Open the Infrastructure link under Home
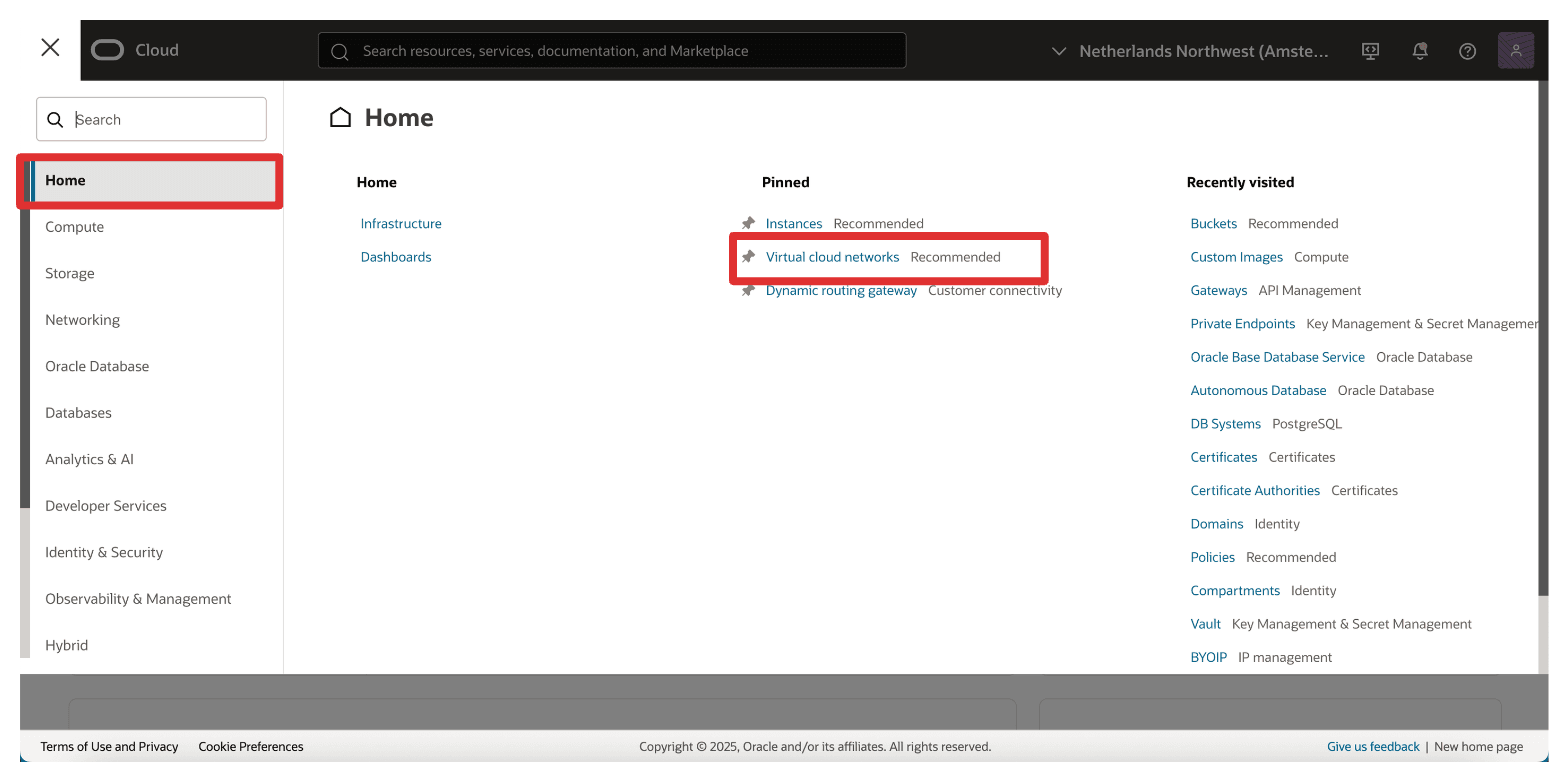The image size is (1568, 782). click(401, 223)
